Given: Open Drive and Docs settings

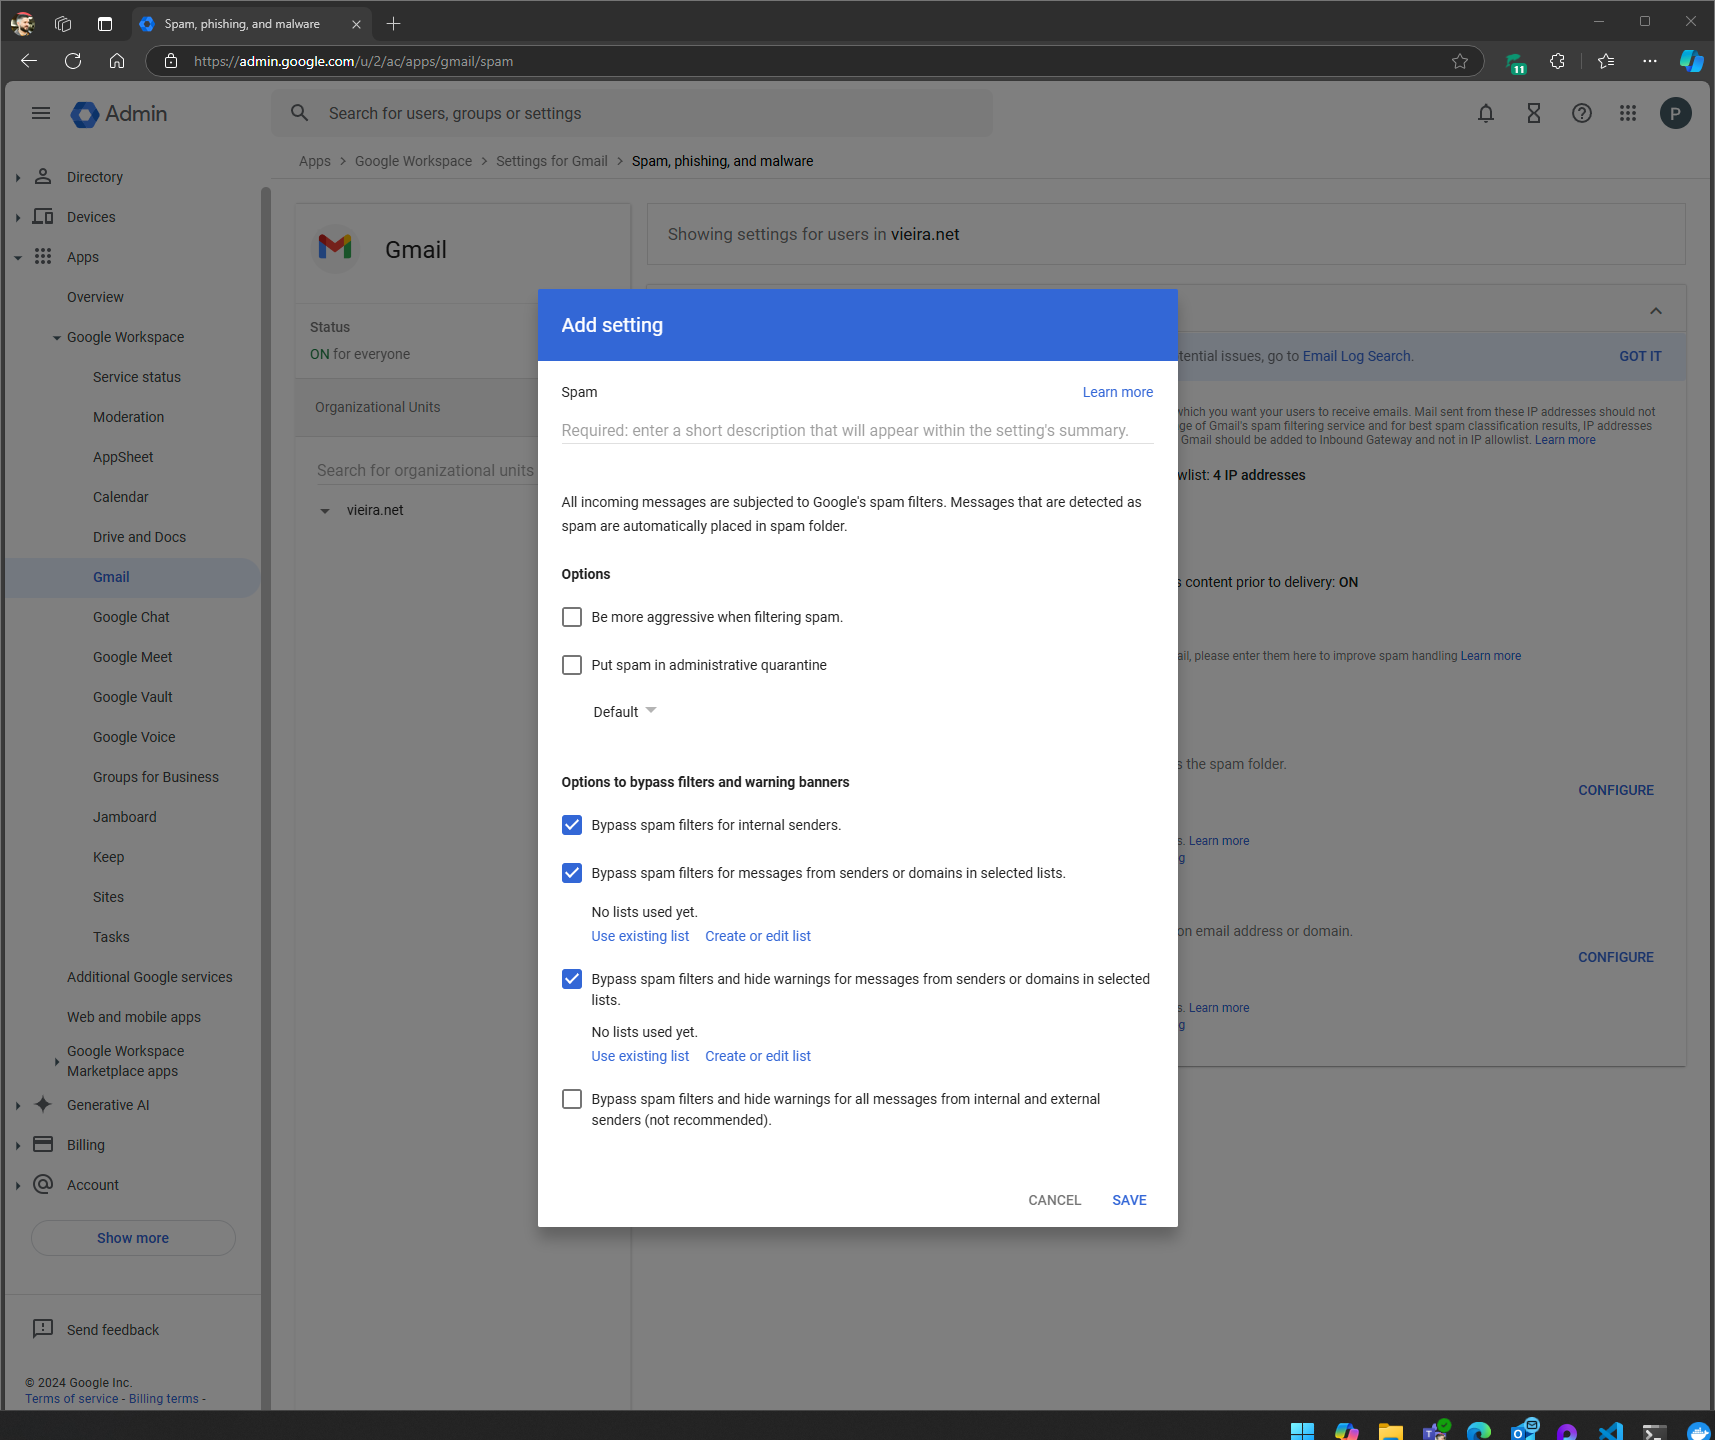Looking at the screenshot, I should click(139, 537).
